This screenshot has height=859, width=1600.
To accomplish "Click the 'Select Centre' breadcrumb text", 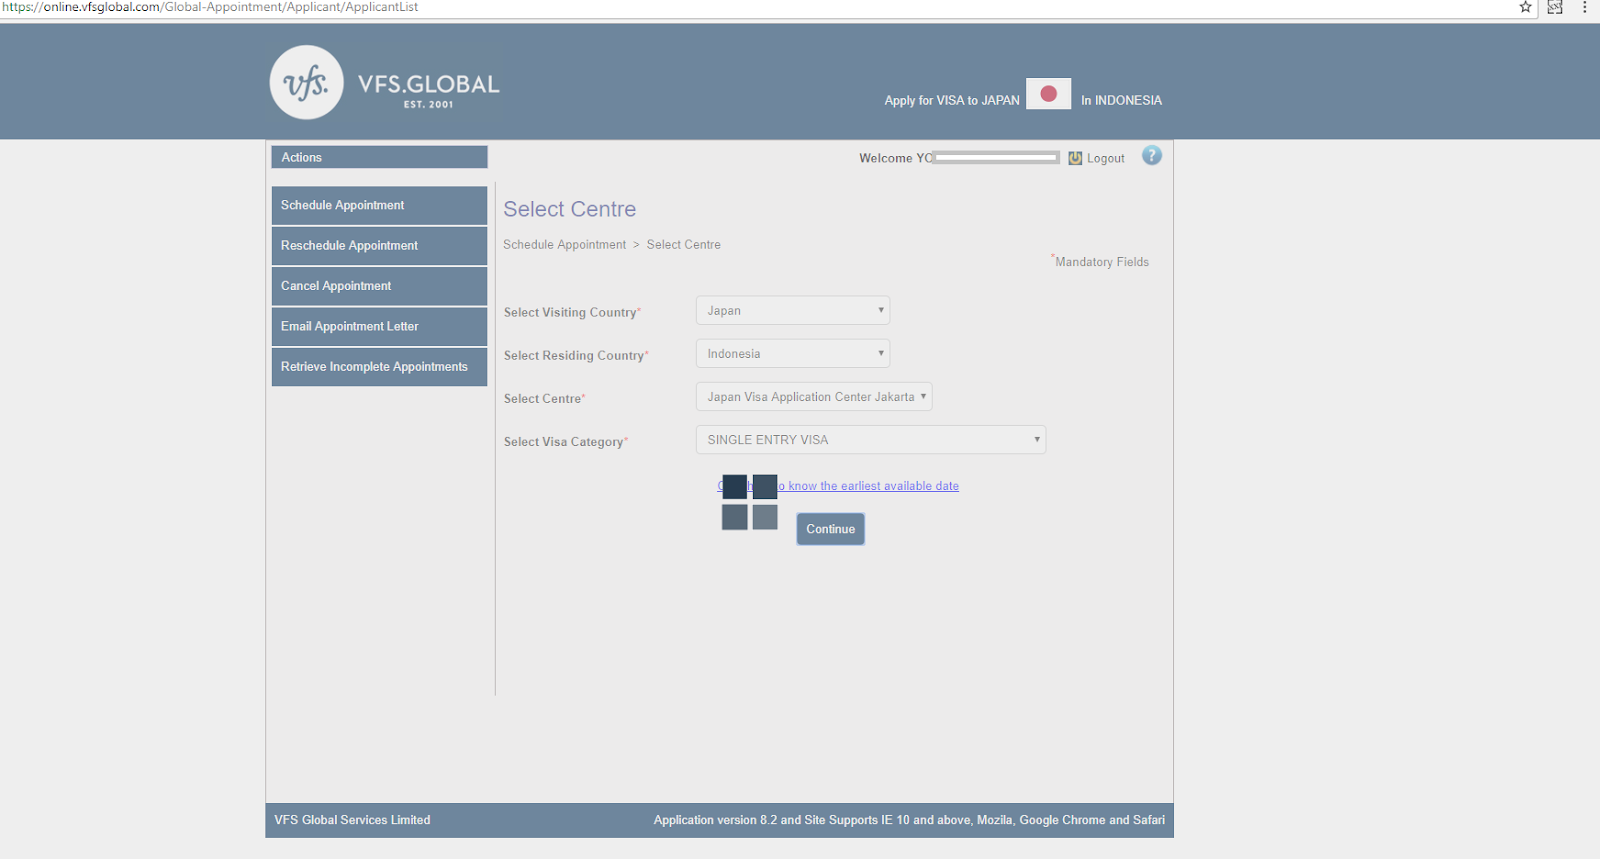I will (684, 245).
